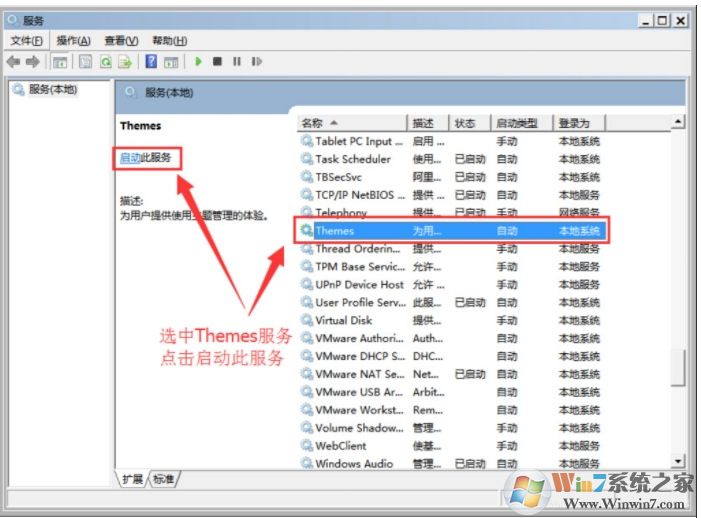Select the WebClient service

click(450, 446)
